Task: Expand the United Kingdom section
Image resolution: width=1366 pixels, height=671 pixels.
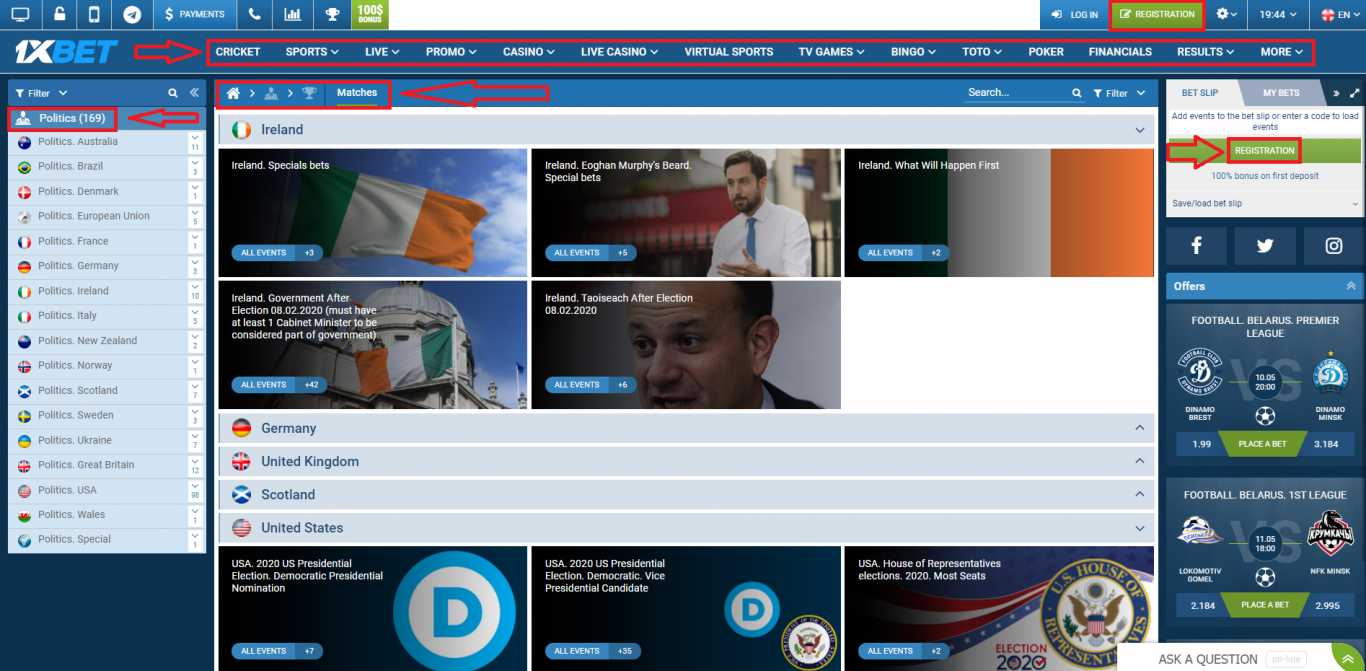Action: (x=1140, y=461)
